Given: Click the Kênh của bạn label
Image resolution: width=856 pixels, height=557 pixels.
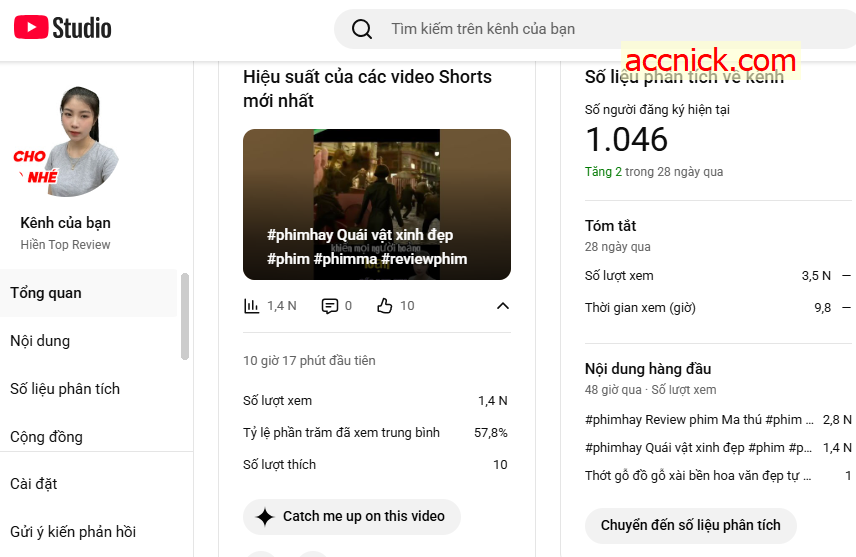Looking at the screenshot, I should click(x=66, y=223).
